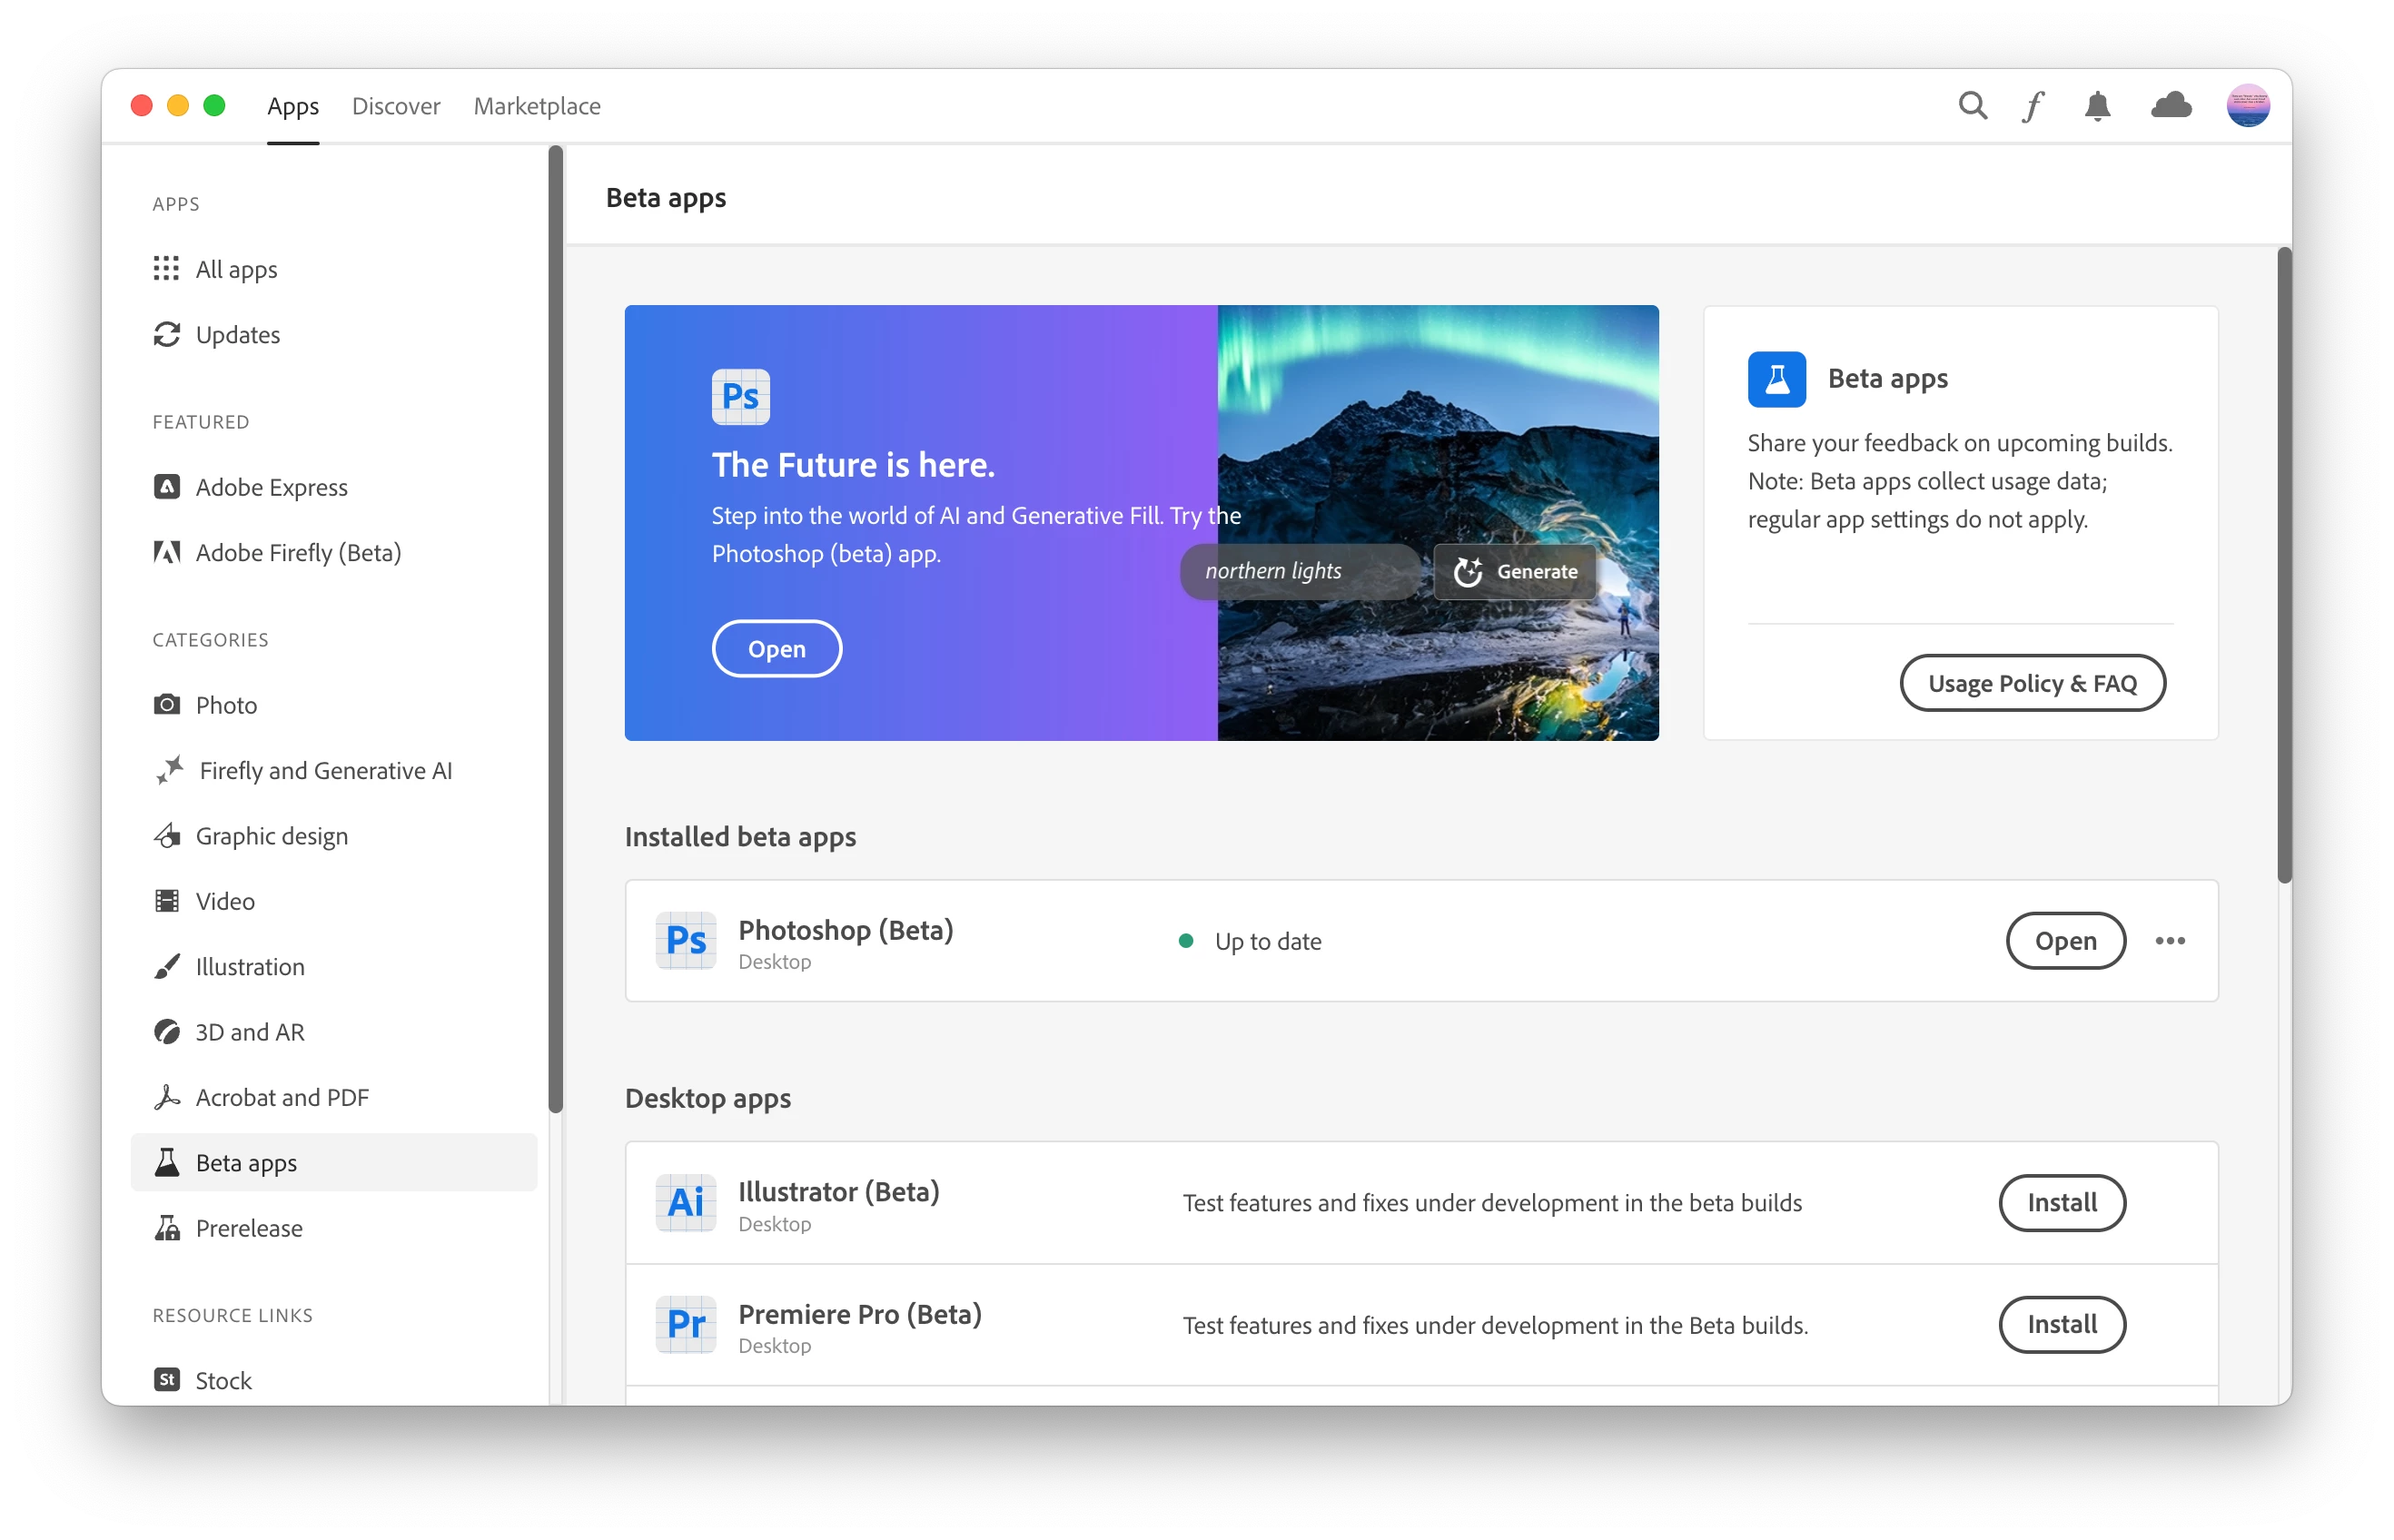Install Illustrator (Beta)
Image resolution: width=2394 pixels, height=1540 pixels.
(2062, 1202)
